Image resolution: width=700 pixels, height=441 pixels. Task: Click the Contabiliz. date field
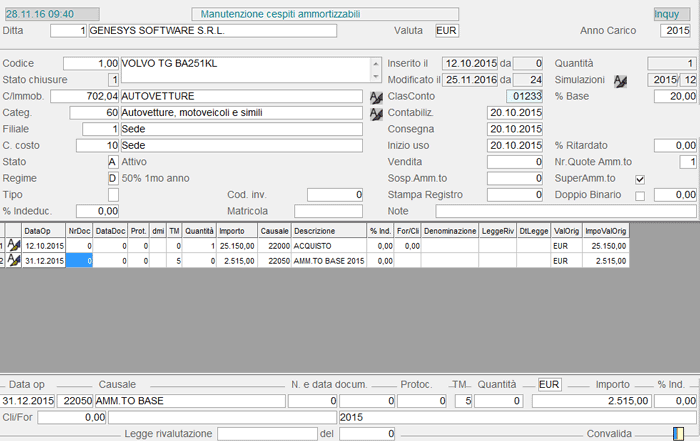[515, 113]
